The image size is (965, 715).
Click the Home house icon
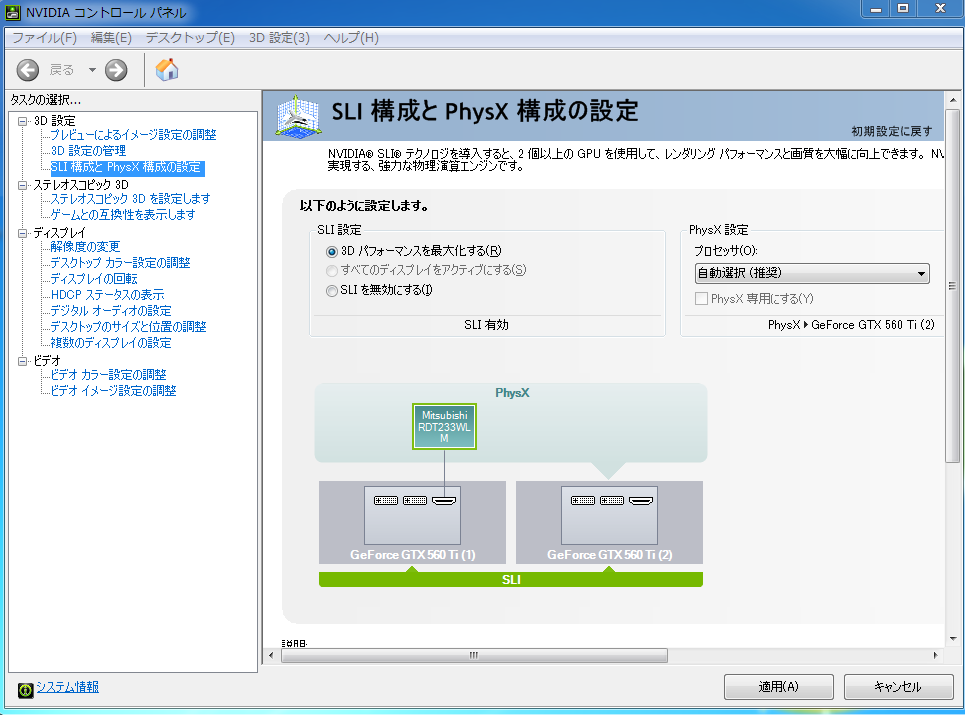[167, 70]
